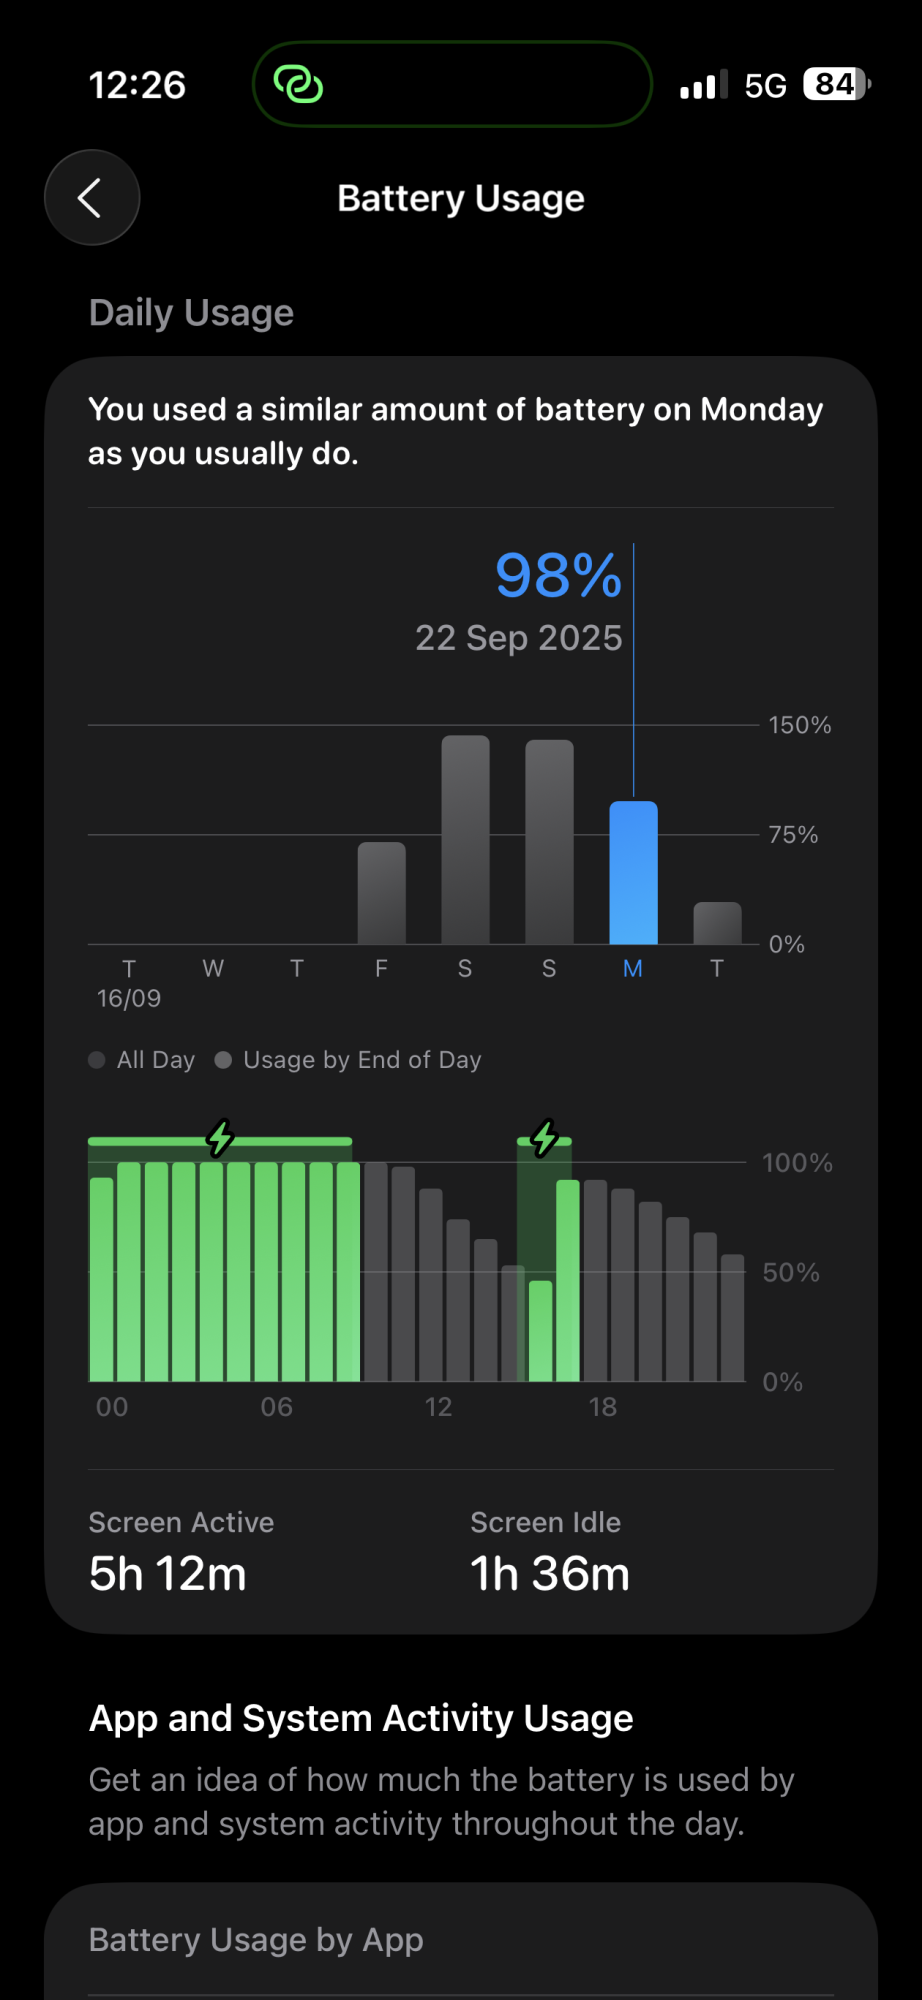This screenshot has width=922, height=2000.
Task: Open the Battery Usage by App section
Action: 256,1940
